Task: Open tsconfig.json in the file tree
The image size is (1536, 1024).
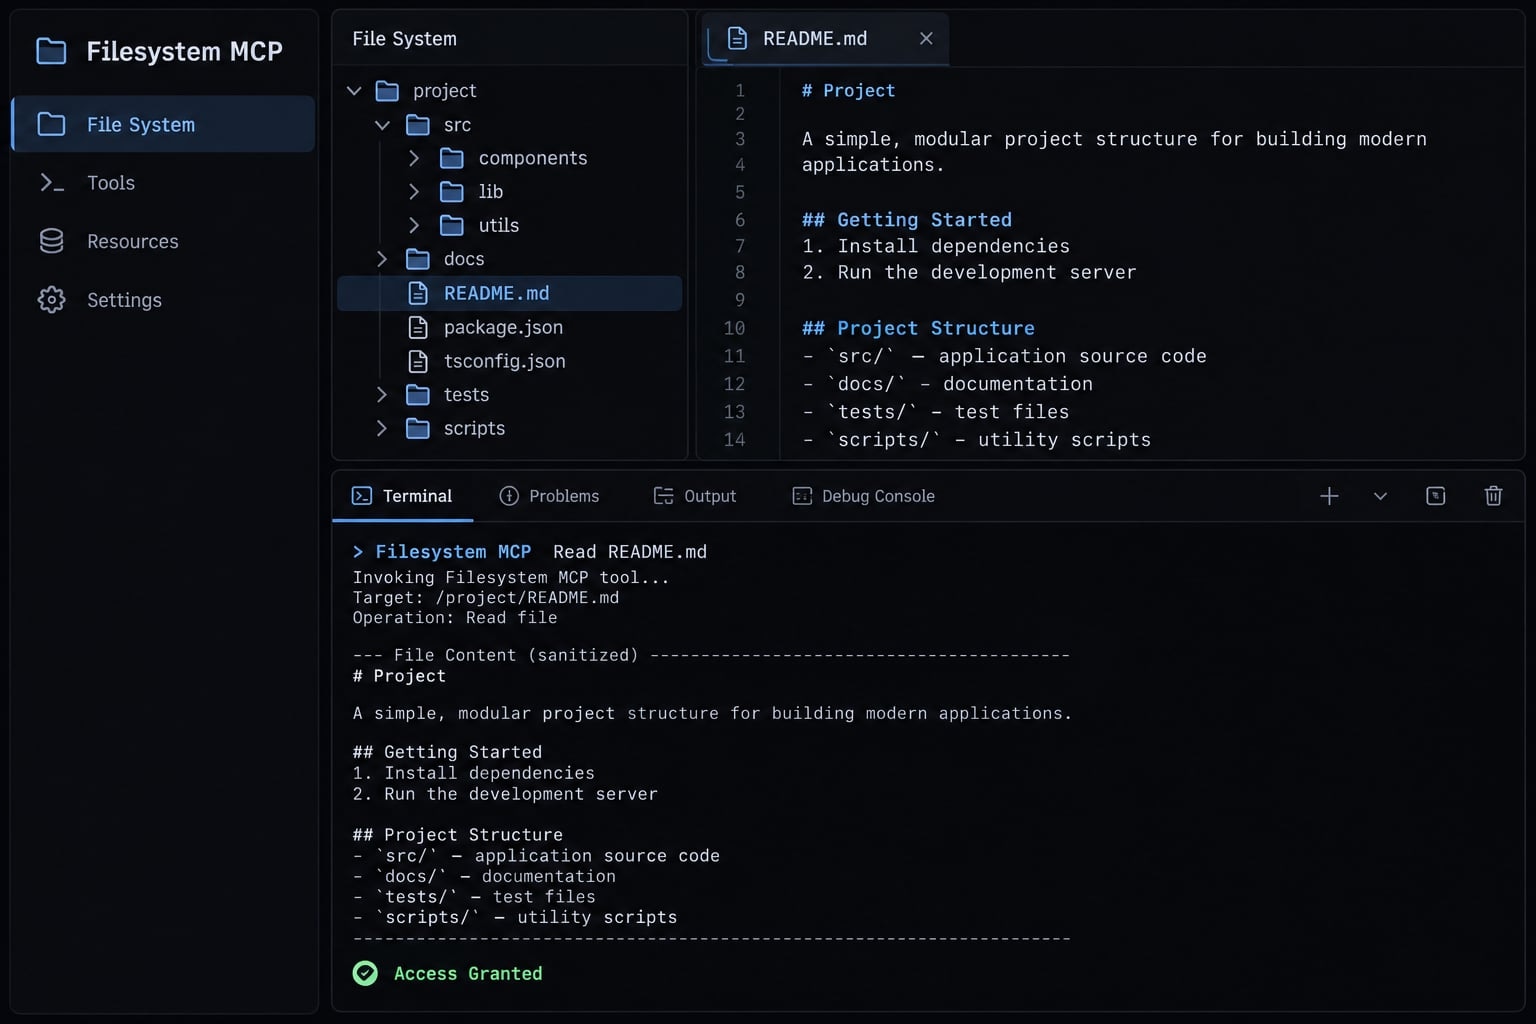Action: [504, 361]
